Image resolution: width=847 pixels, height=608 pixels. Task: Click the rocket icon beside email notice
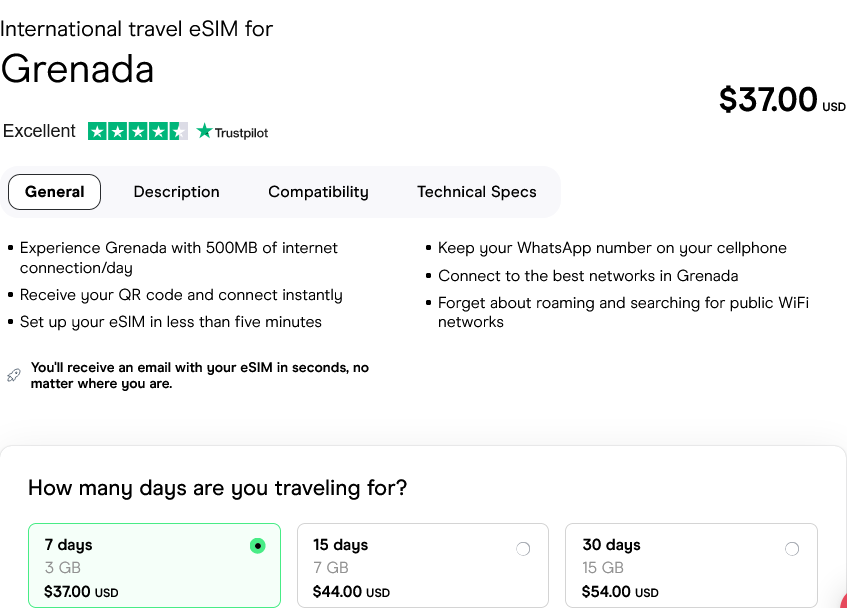point(13,375)
